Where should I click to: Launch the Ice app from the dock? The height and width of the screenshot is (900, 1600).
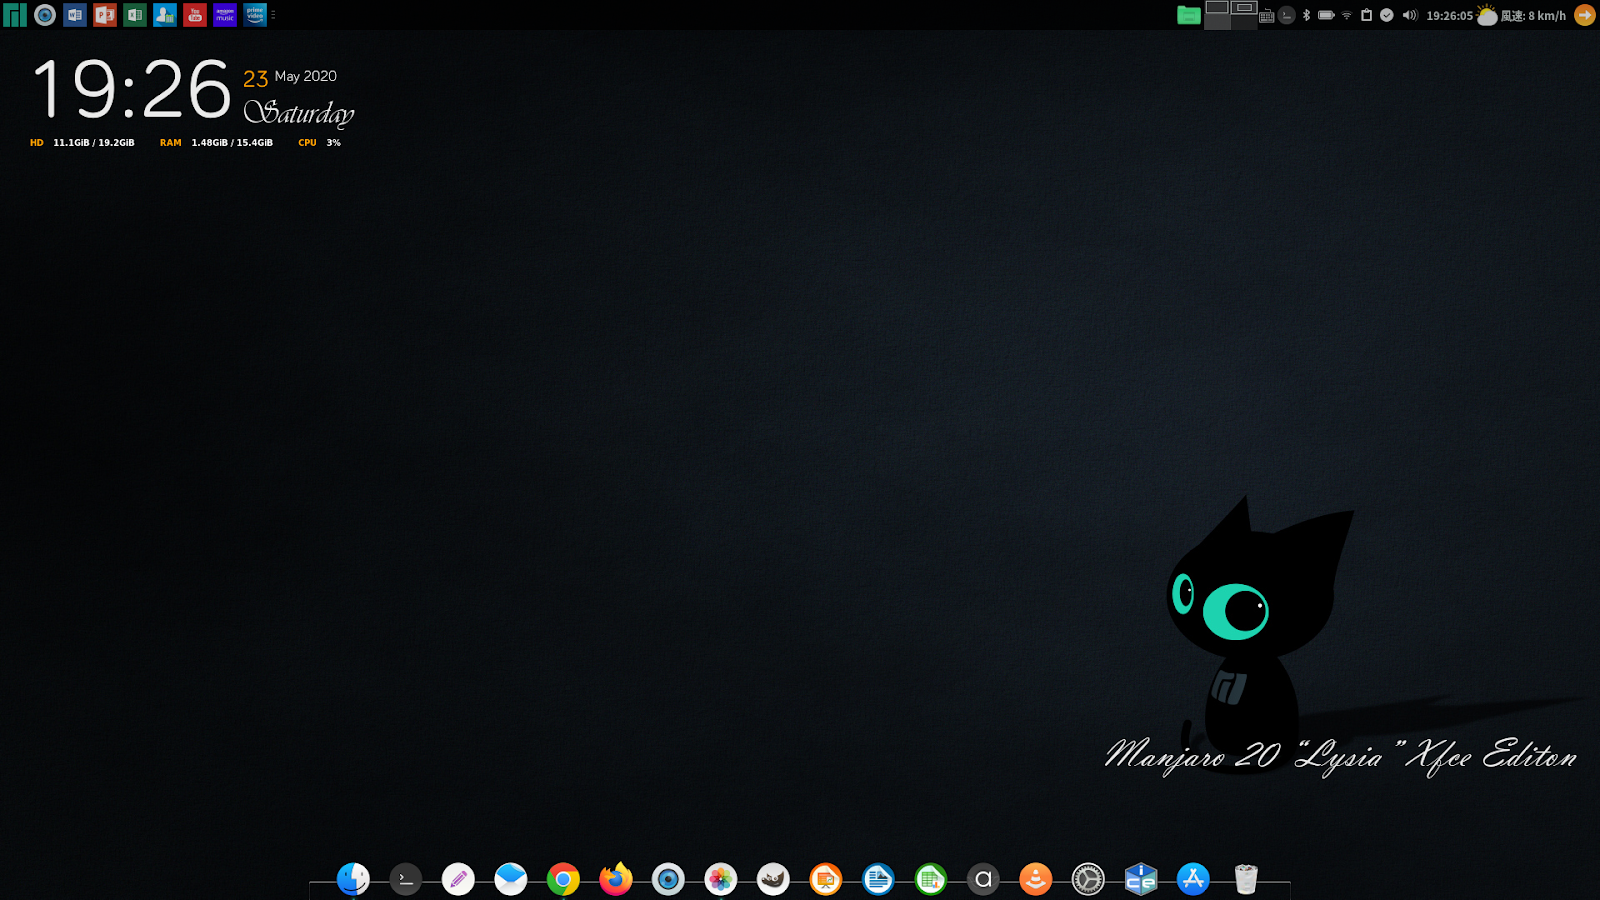click(1140, 879)
